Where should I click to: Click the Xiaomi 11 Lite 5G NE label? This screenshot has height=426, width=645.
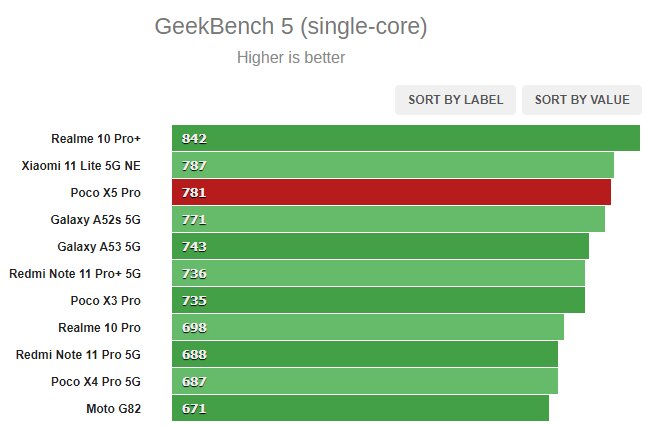click(x=81, y=166)
